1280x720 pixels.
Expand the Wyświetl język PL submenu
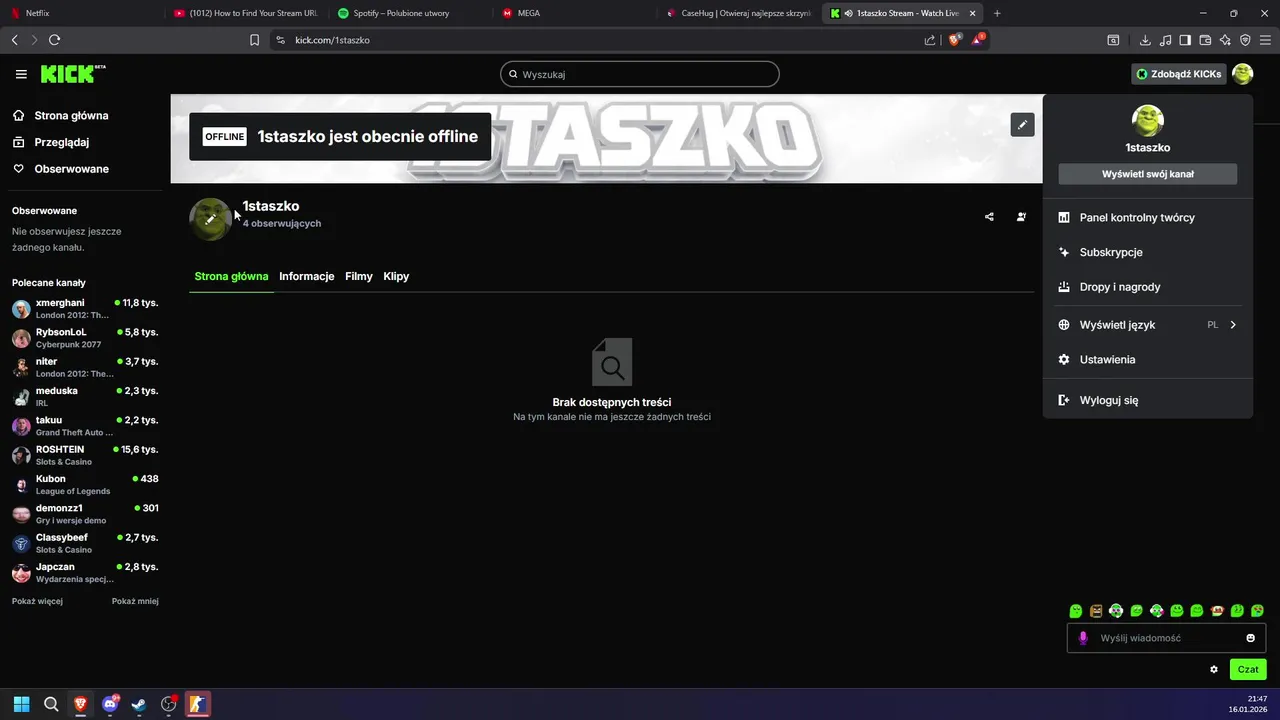click(1147, 325)
